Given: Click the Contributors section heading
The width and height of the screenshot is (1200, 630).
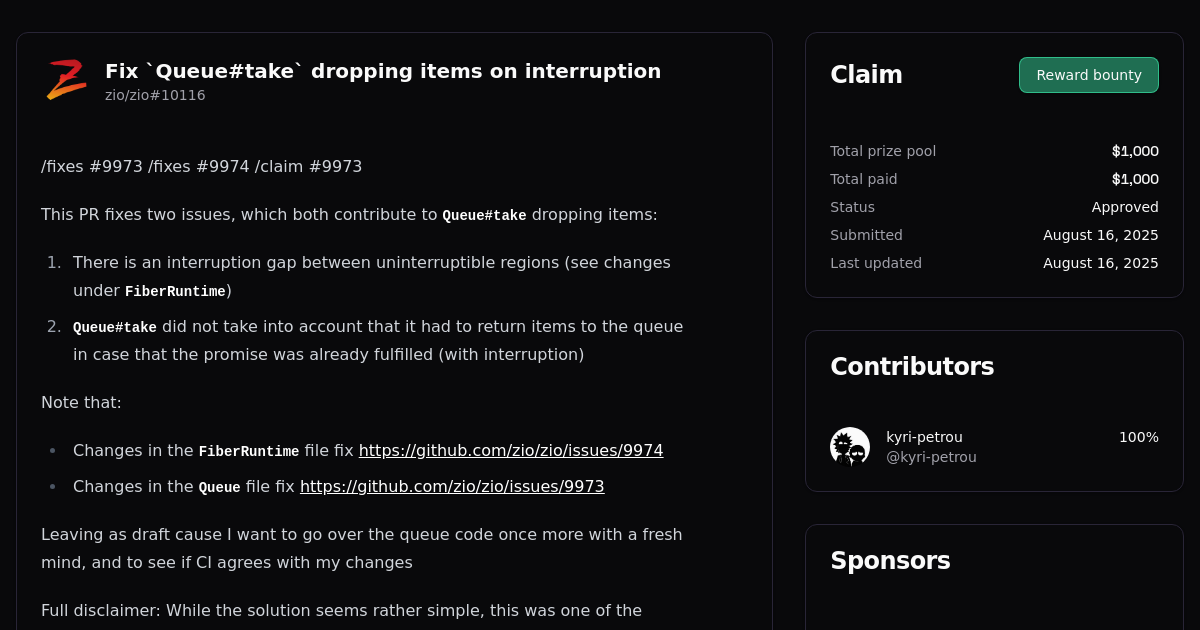Looking at the screenshot, I should point(912,367).
